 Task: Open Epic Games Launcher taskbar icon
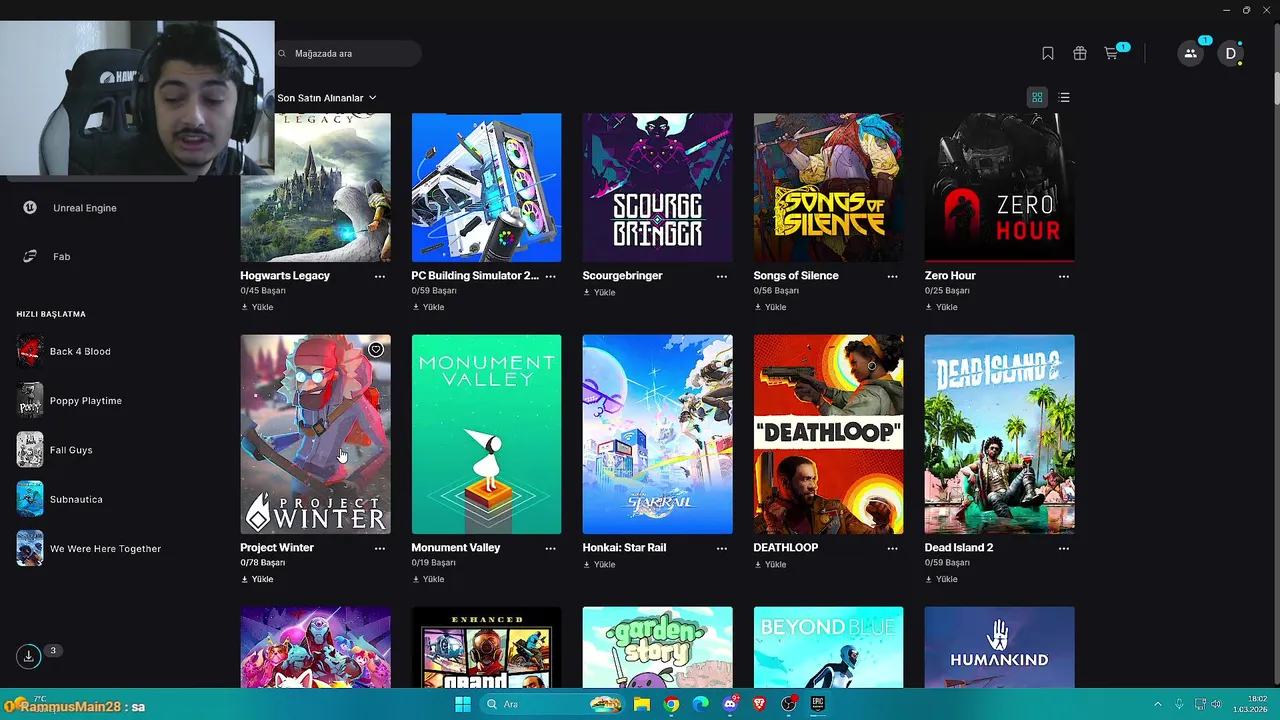[x=817, y=704]
